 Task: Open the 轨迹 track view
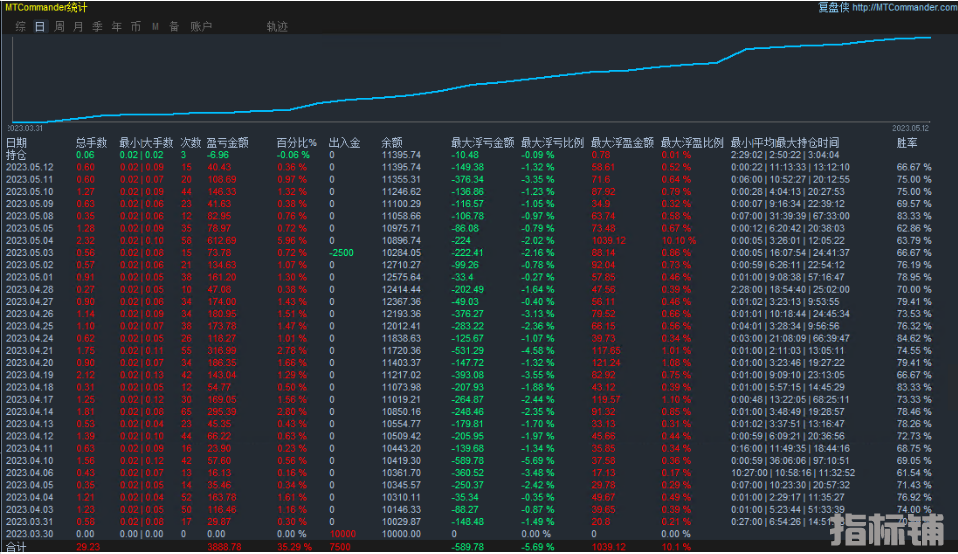277,26
